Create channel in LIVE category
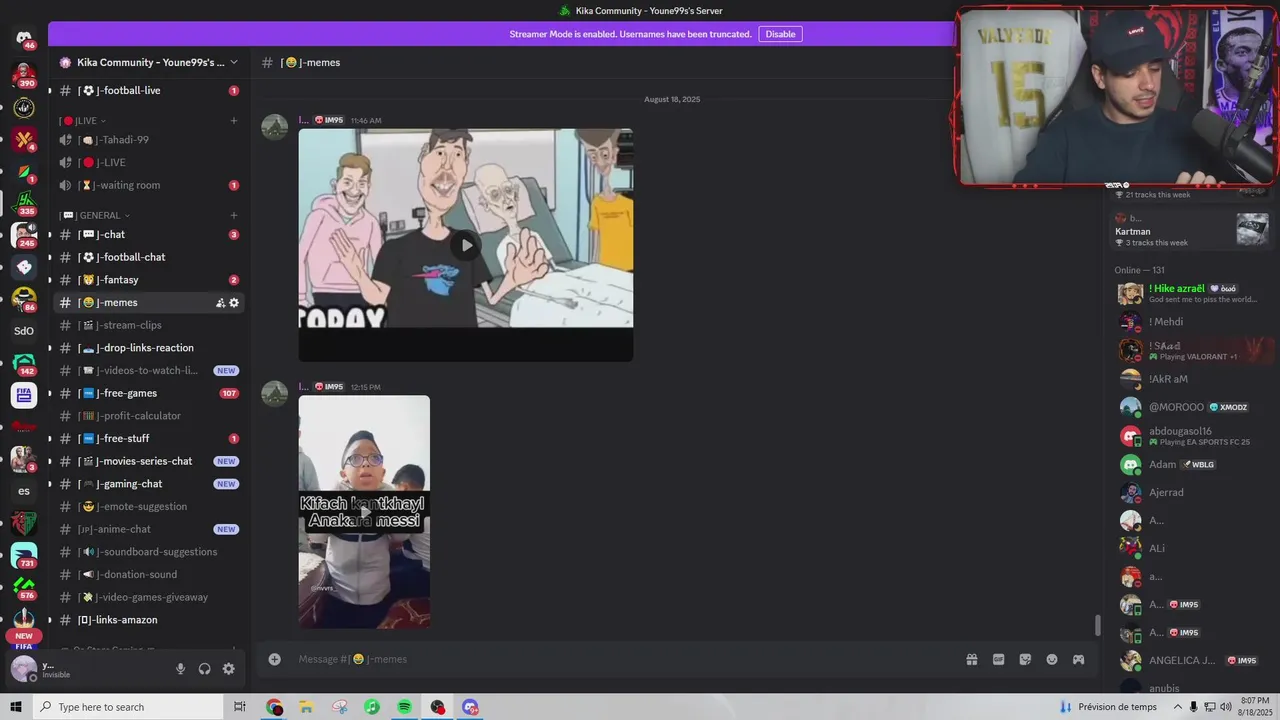Image resolution: width=1280 pixels, height=720 pixels. tap(234, 121)
